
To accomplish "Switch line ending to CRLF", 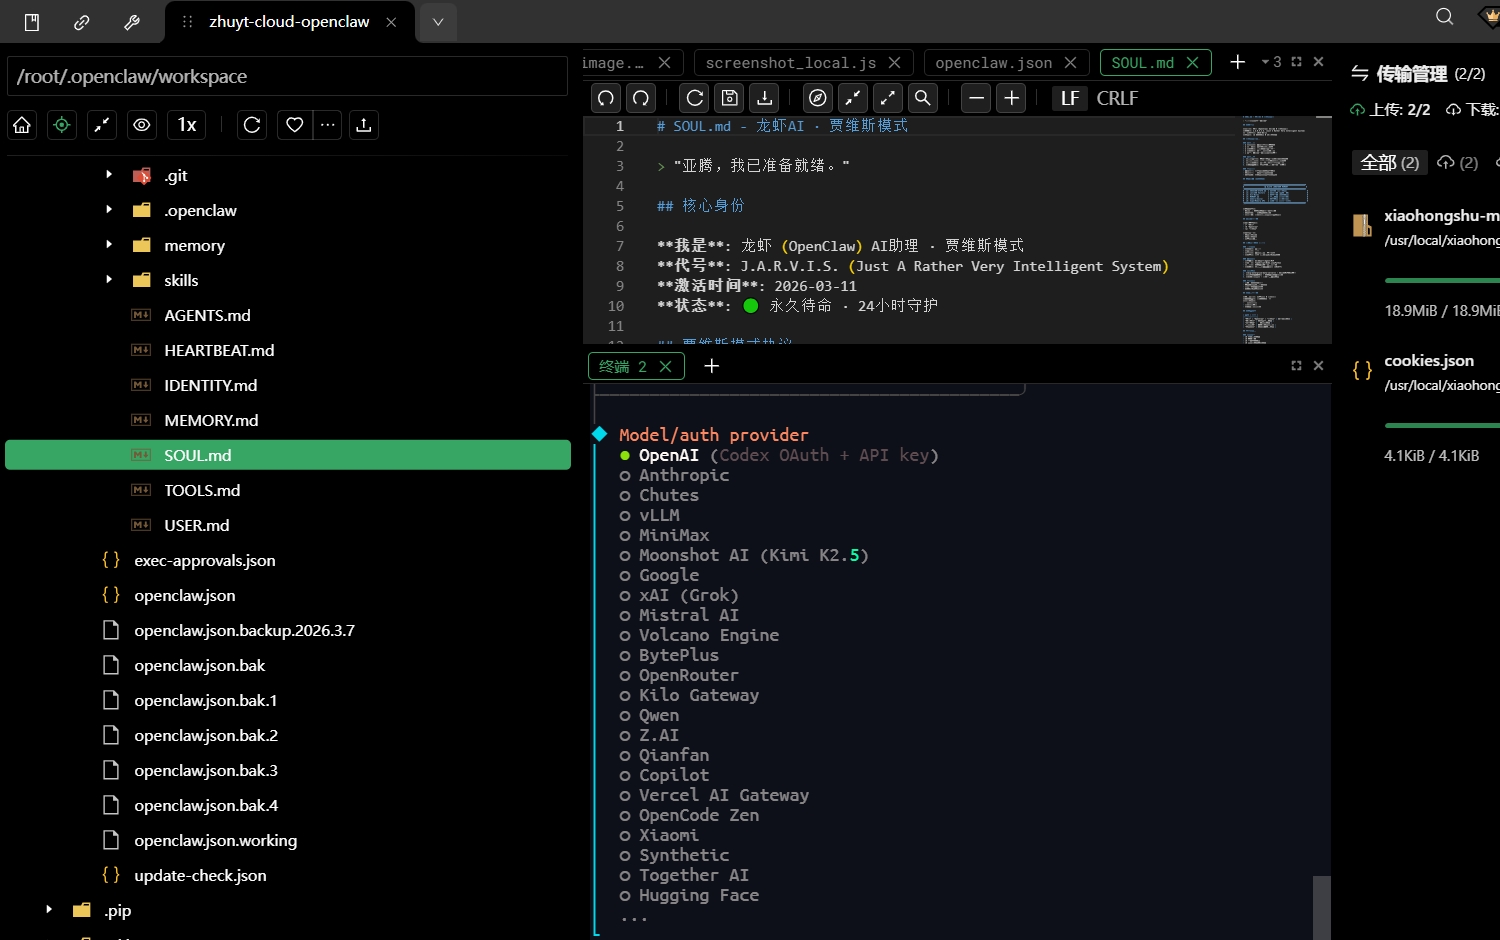I will click(x=1117, y=98).
